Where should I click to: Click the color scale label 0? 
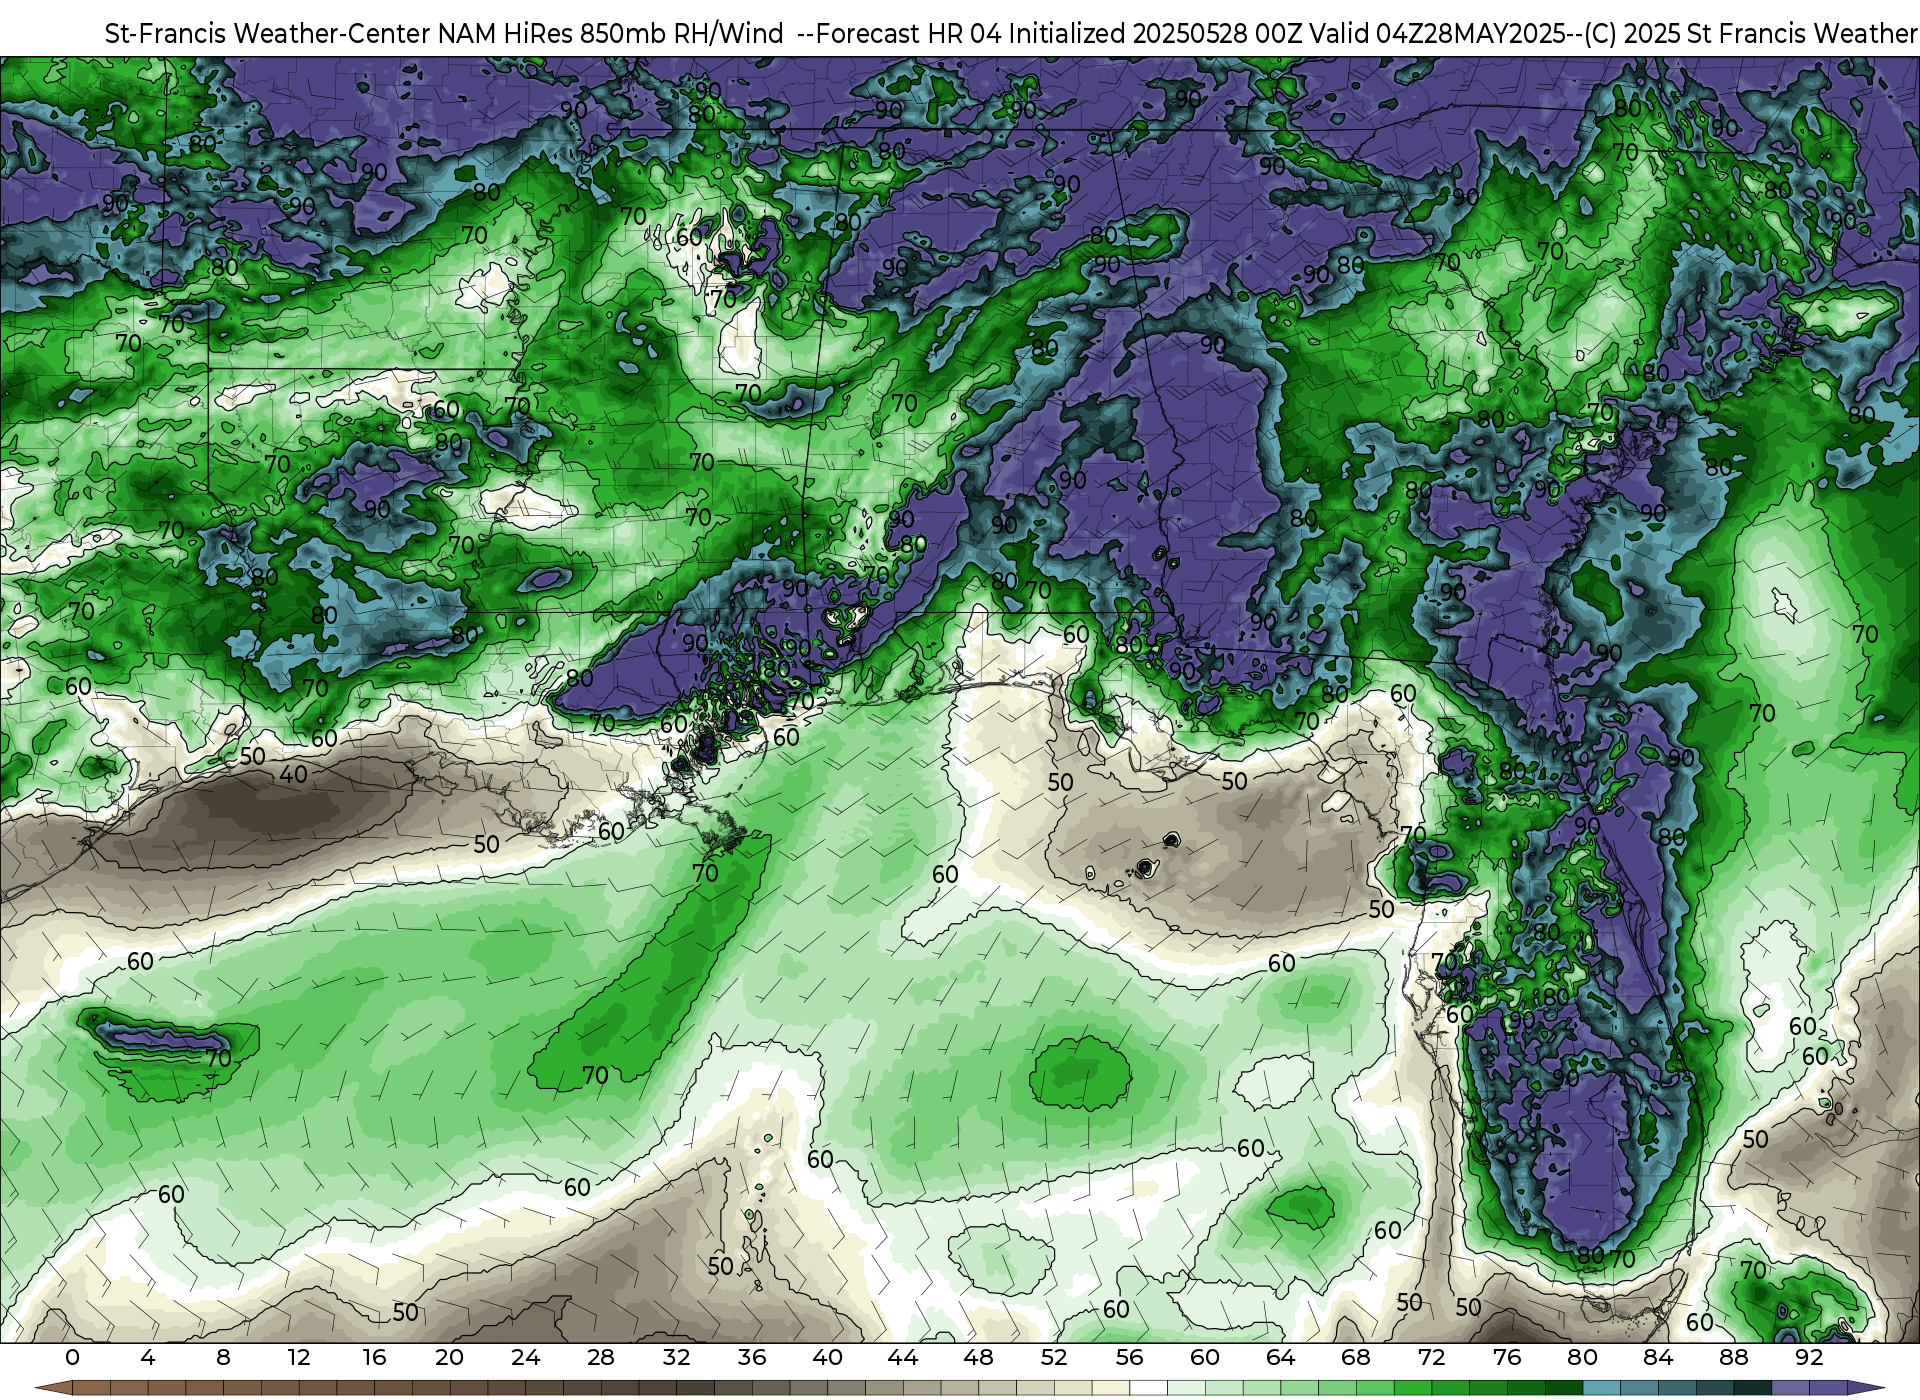[x=72, y=1358]
